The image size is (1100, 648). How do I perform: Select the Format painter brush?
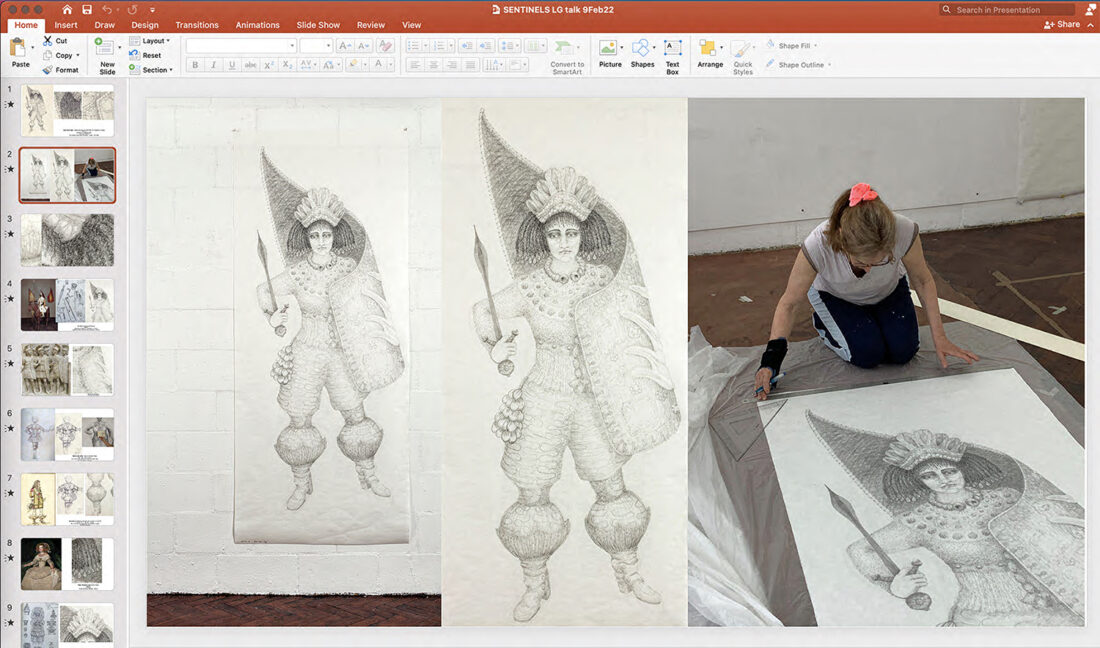48,70
